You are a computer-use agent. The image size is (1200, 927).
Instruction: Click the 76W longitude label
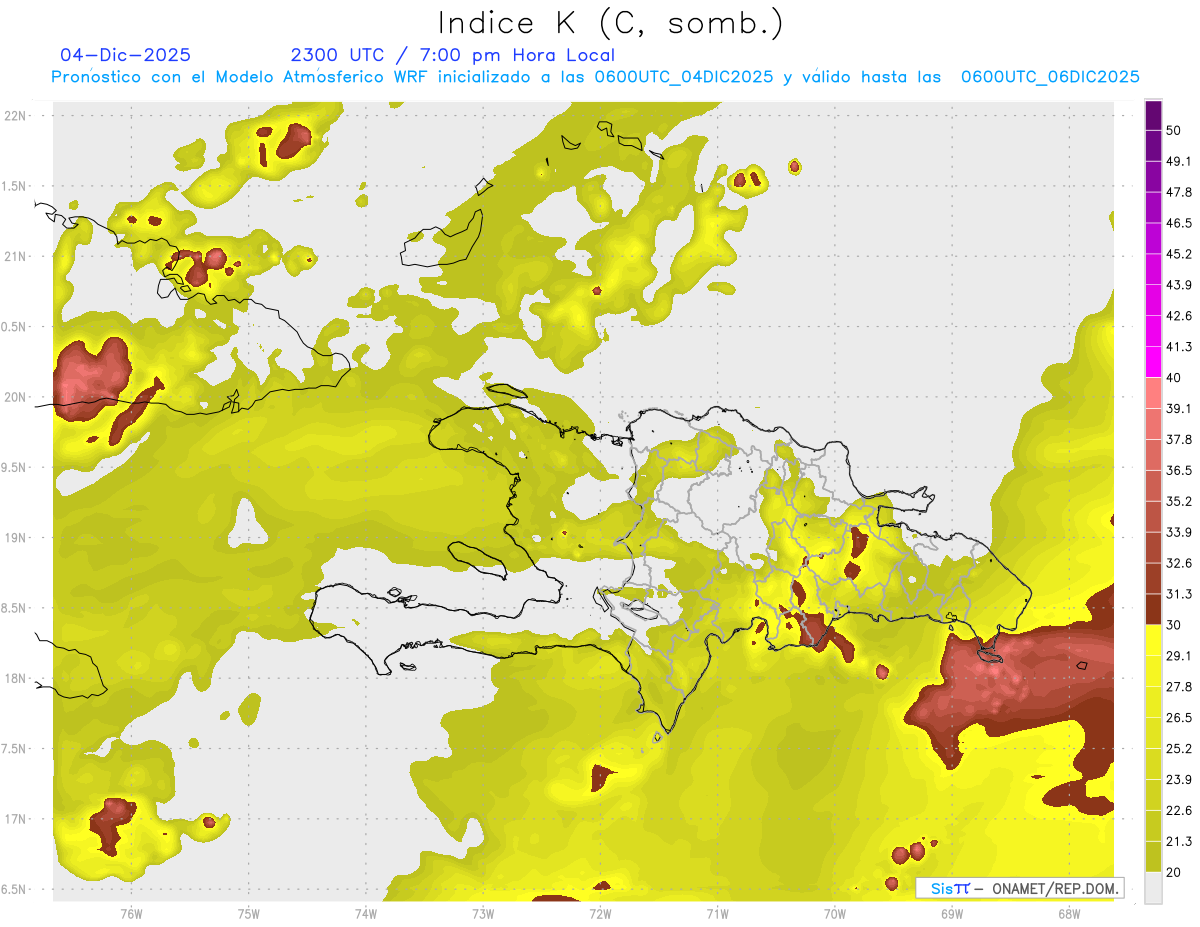pyautogui.click(x=131, y=913)
